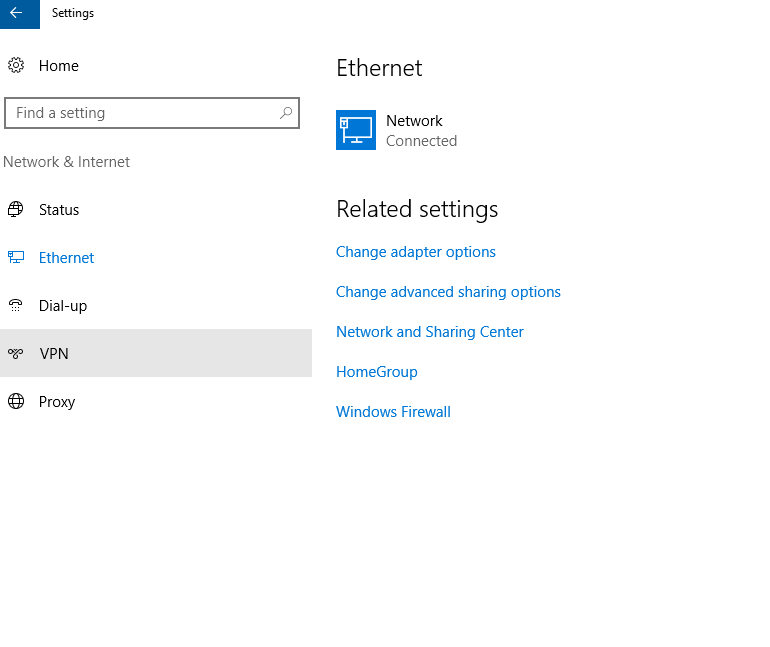Select the Ethernet sidebar item
Viewport: 770px width, 647px height.
156,258
